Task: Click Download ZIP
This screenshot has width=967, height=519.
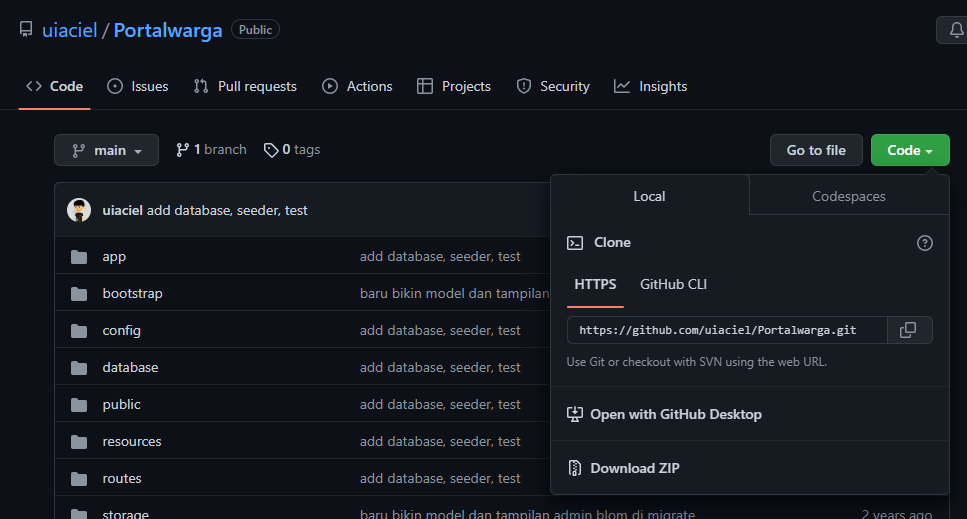Action: (635, 468)
